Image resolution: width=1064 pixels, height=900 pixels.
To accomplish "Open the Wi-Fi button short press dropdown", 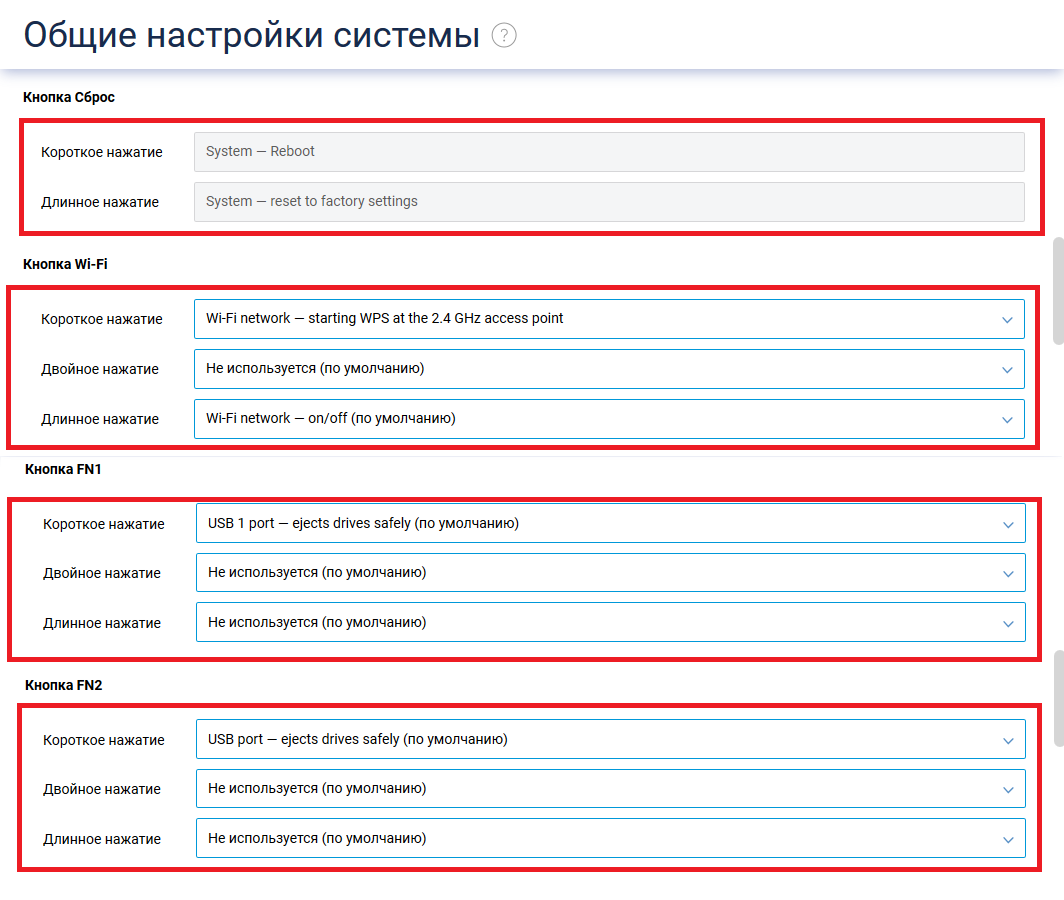I will [x=609, y=319].
